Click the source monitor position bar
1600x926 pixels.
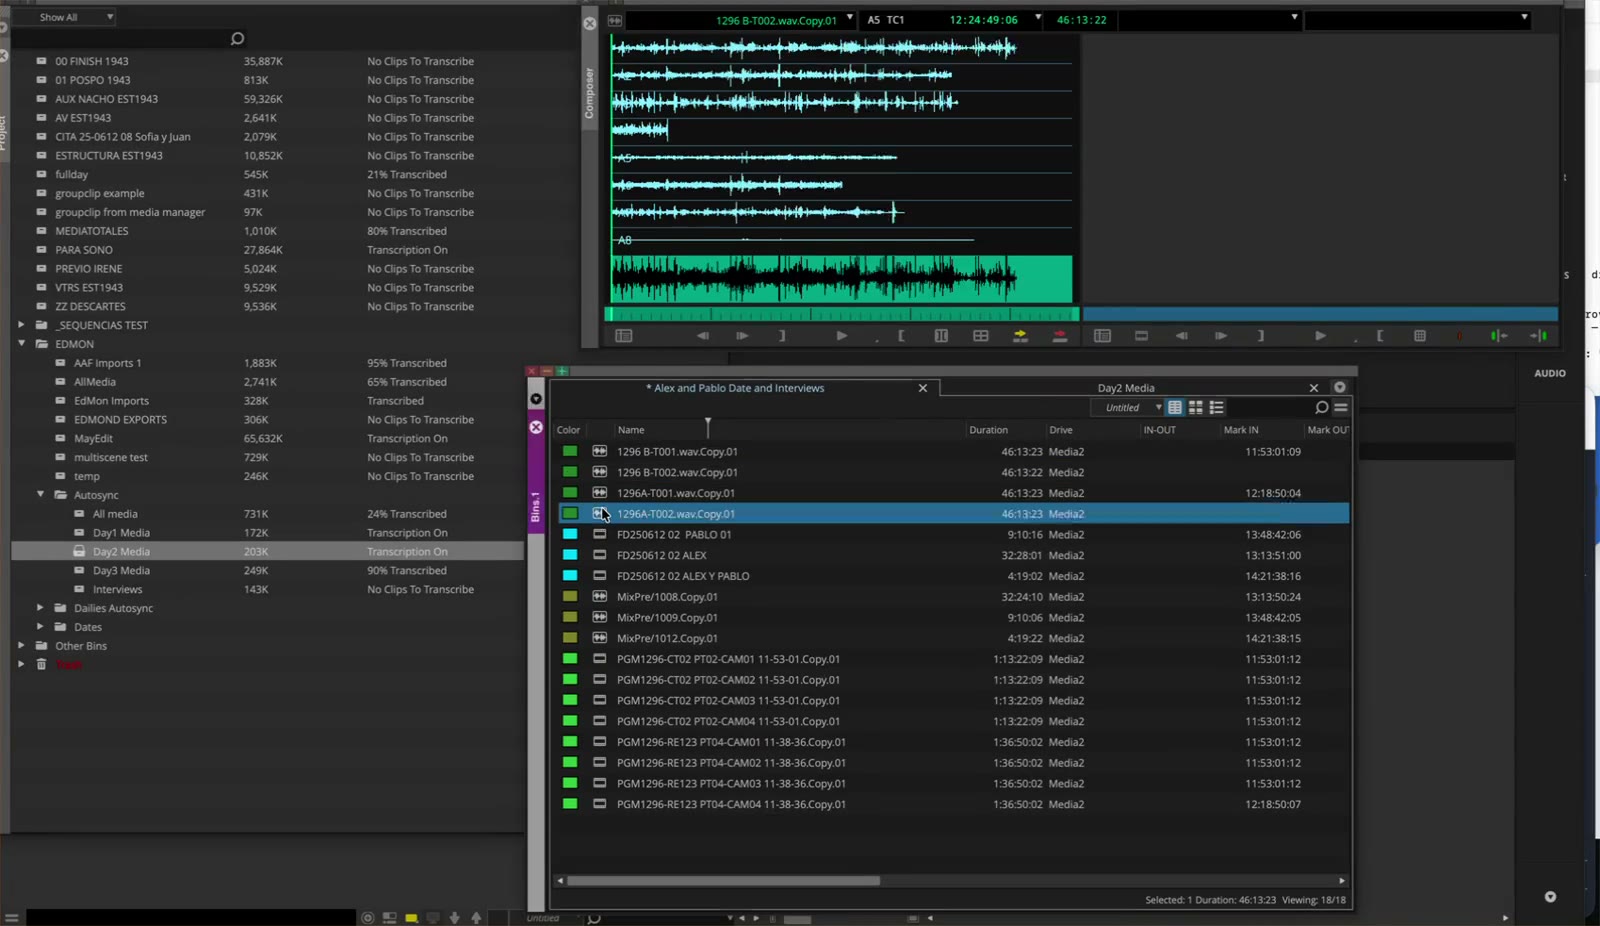point(841,314)
